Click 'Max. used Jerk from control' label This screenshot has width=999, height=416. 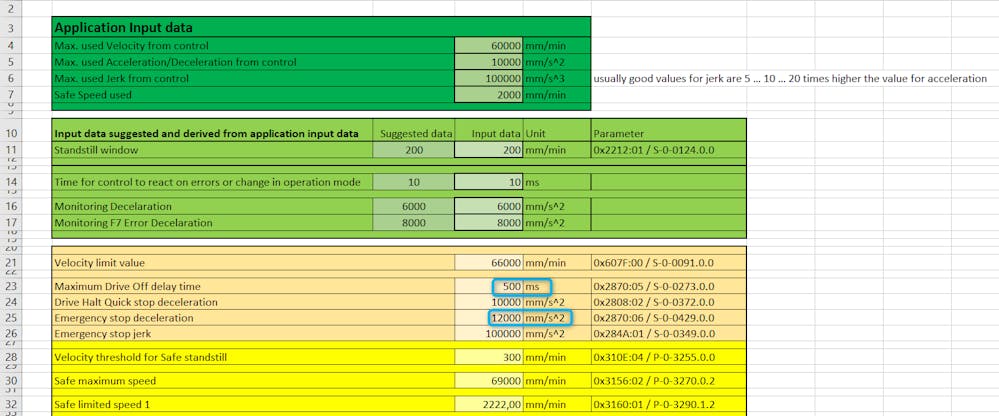tap(122, 79)
